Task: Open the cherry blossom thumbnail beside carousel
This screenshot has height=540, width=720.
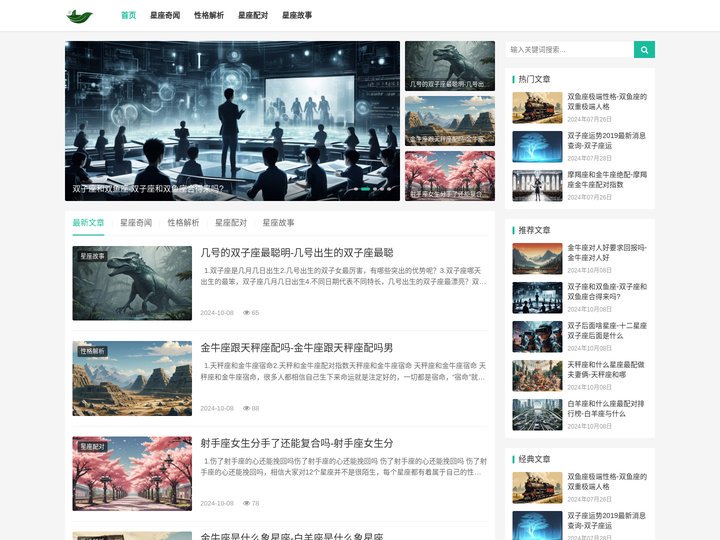Action: (x=450, y=176)
